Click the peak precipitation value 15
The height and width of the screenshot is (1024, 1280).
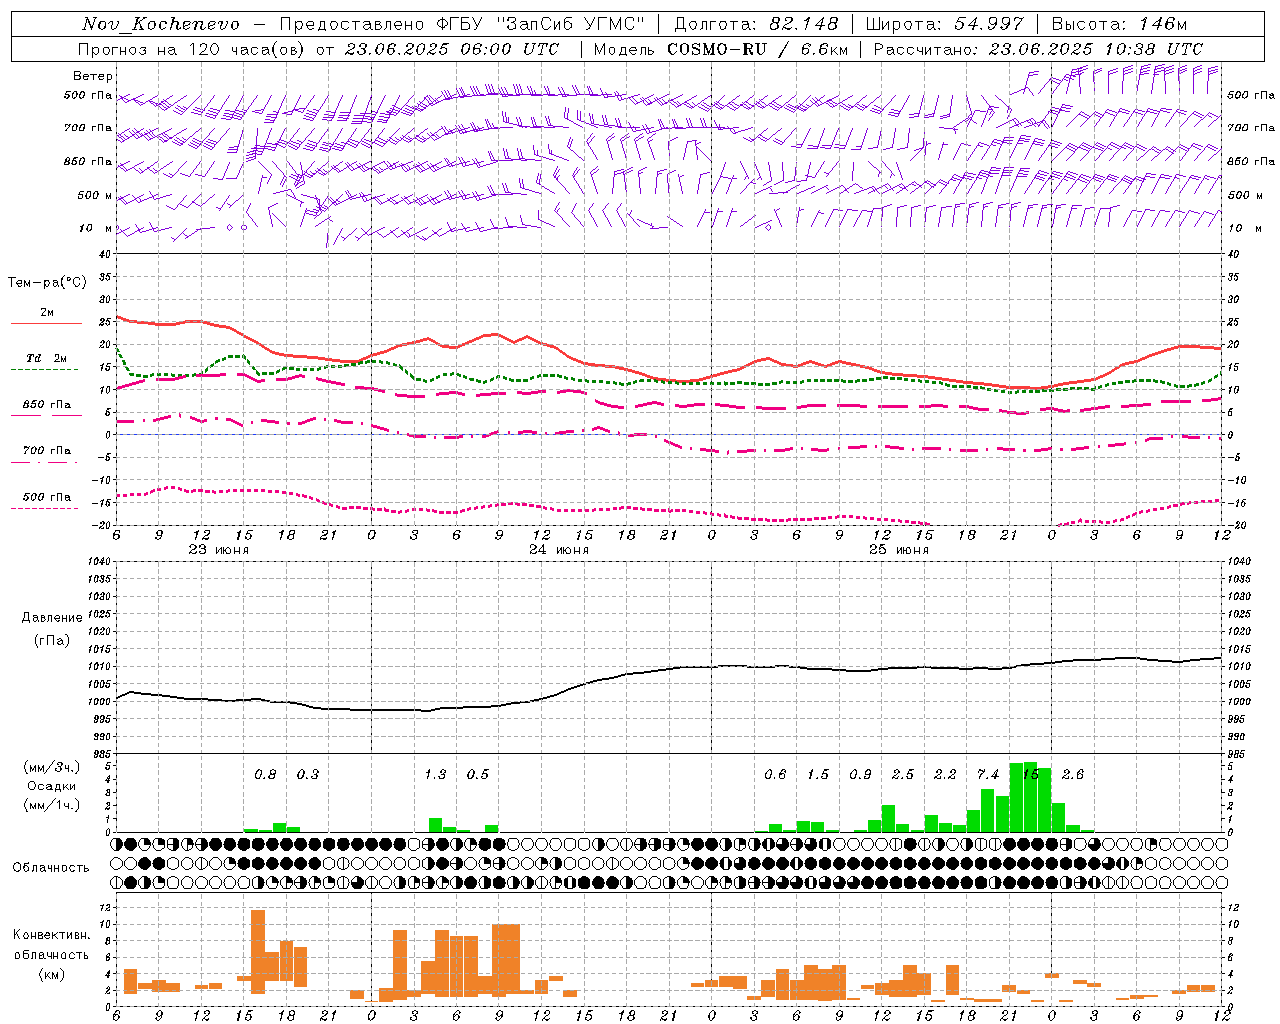pyautogui.click(x=1030, y=775)
